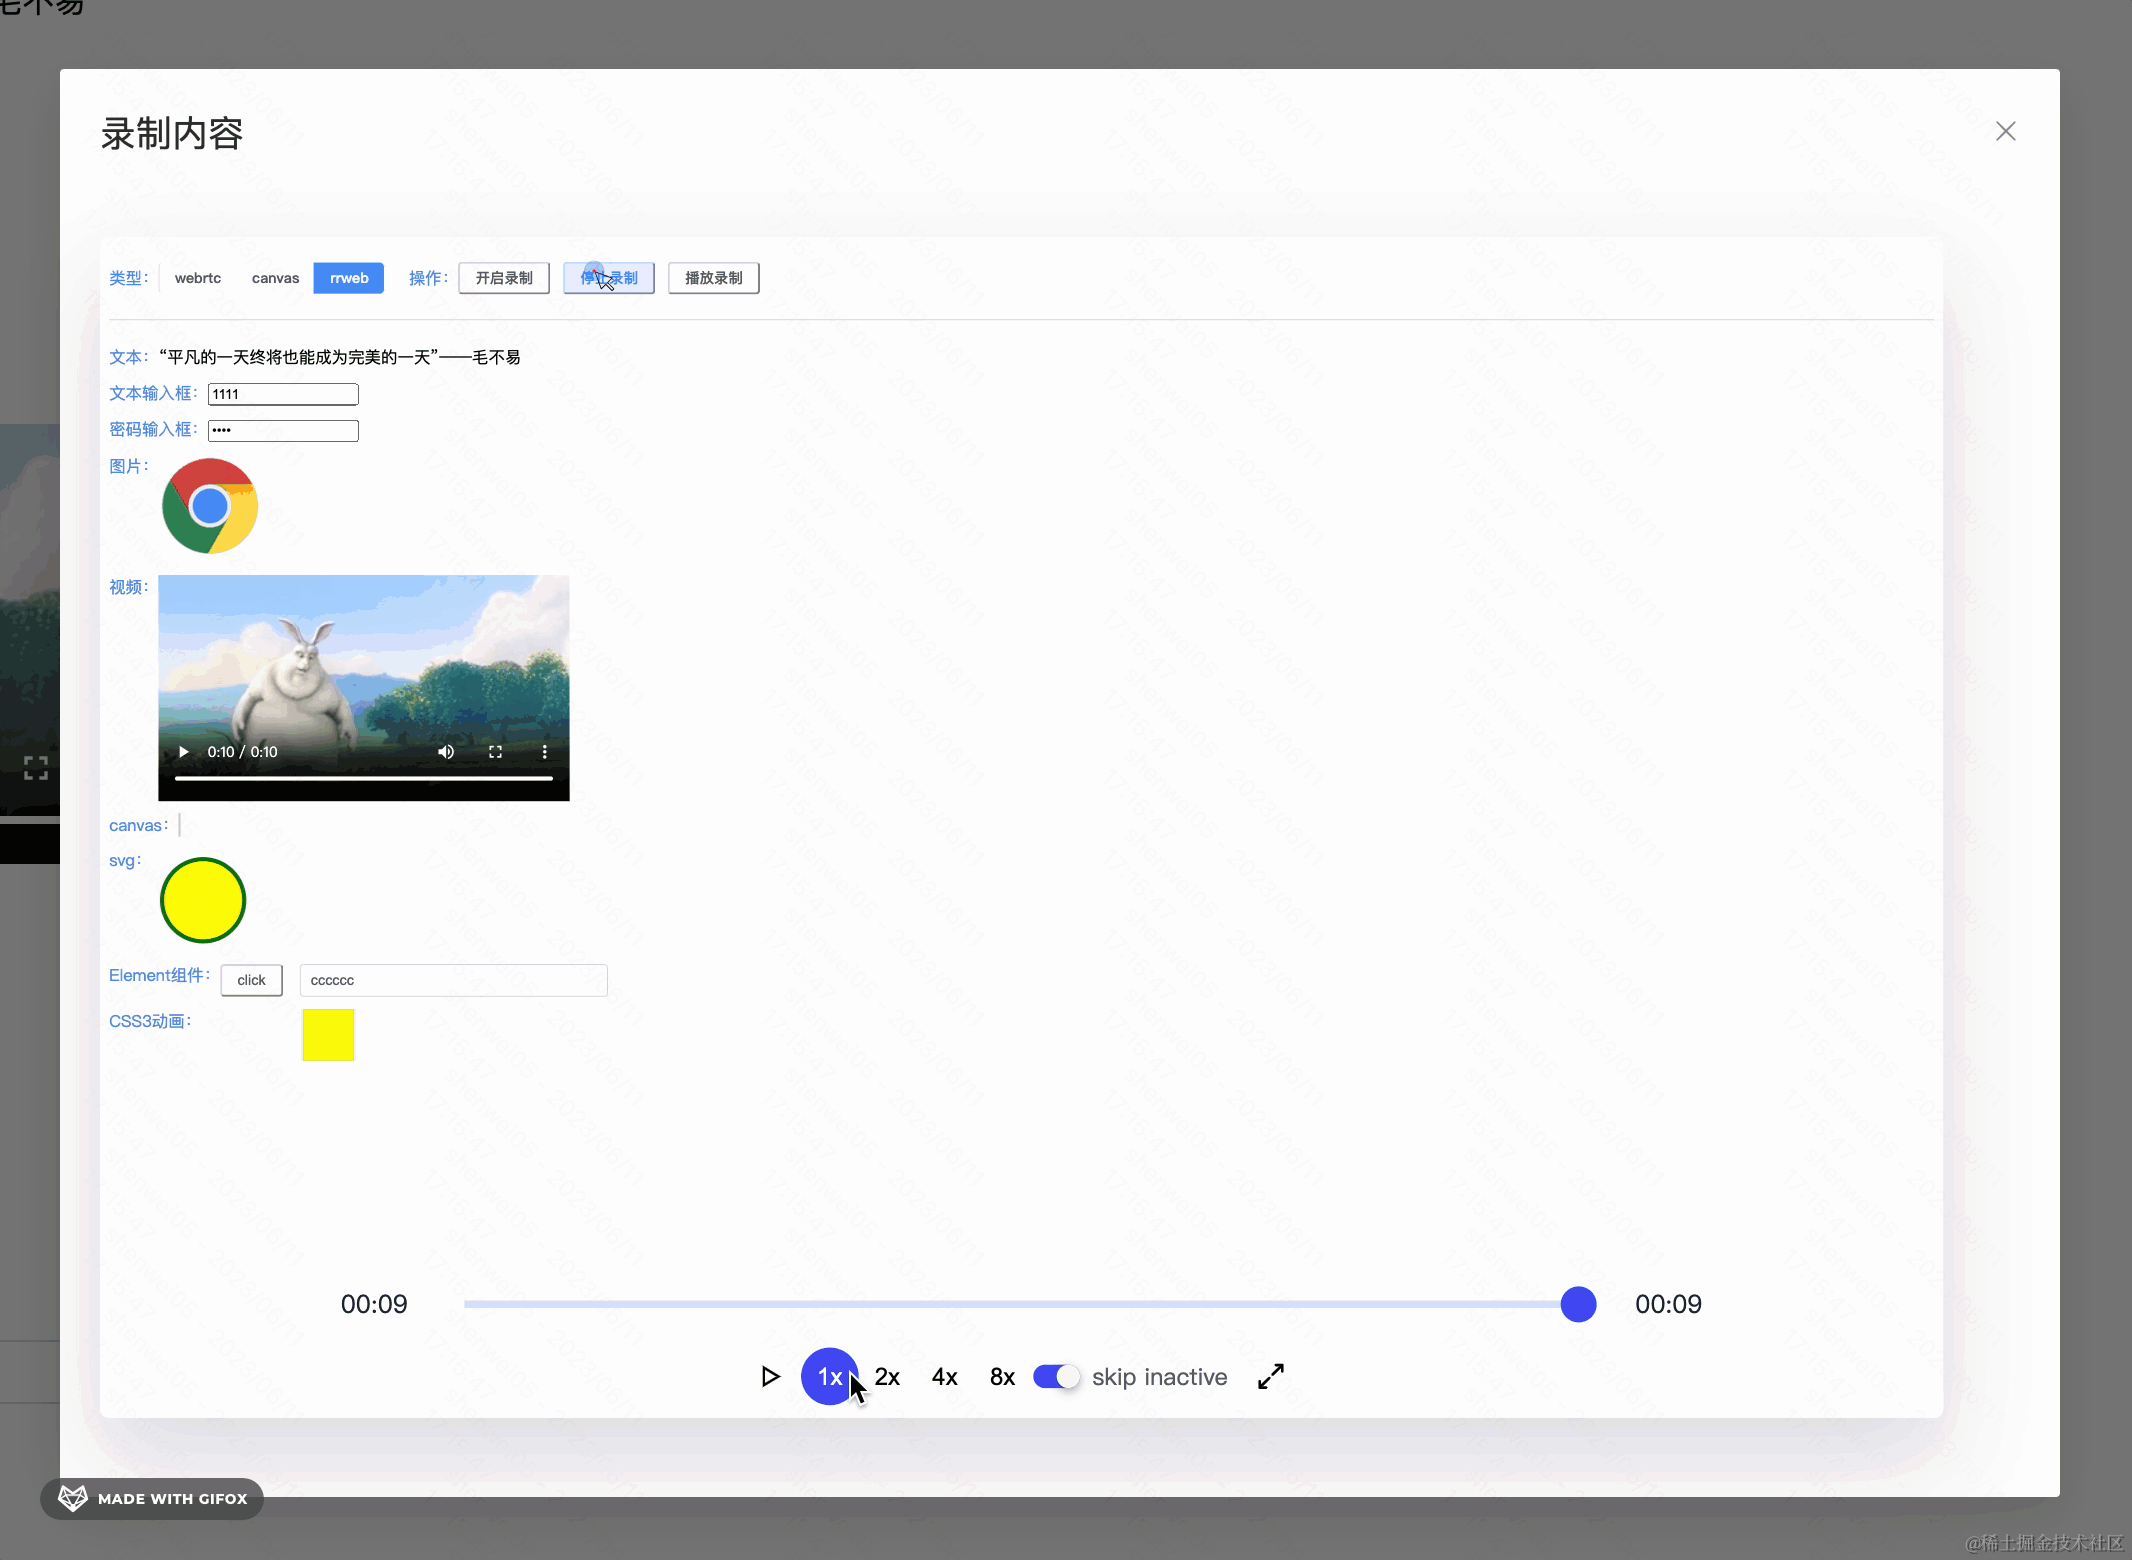
Task: Switch to the canvas type
Action: (275, 278)
